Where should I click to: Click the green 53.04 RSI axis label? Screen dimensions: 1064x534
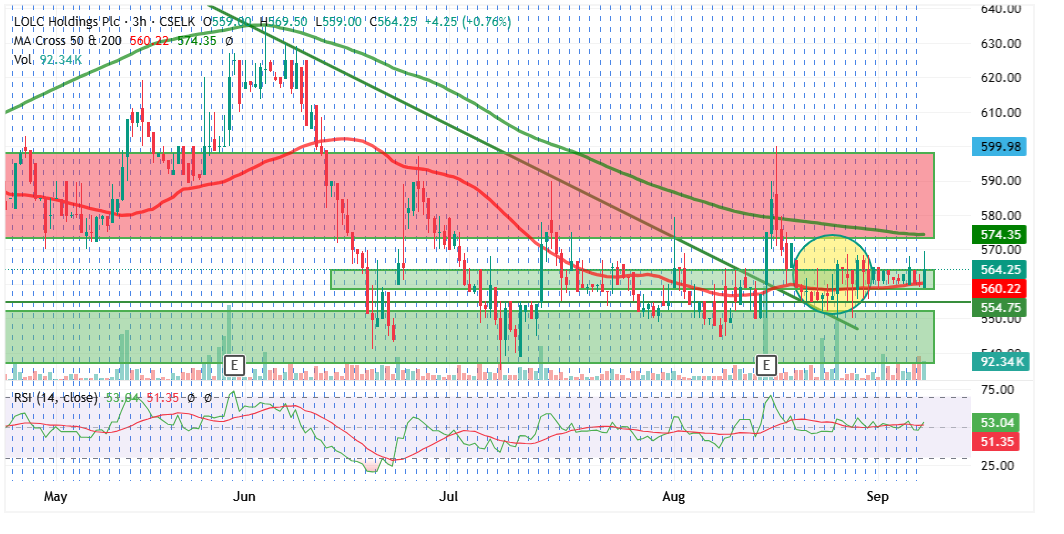tap(996, 423)
